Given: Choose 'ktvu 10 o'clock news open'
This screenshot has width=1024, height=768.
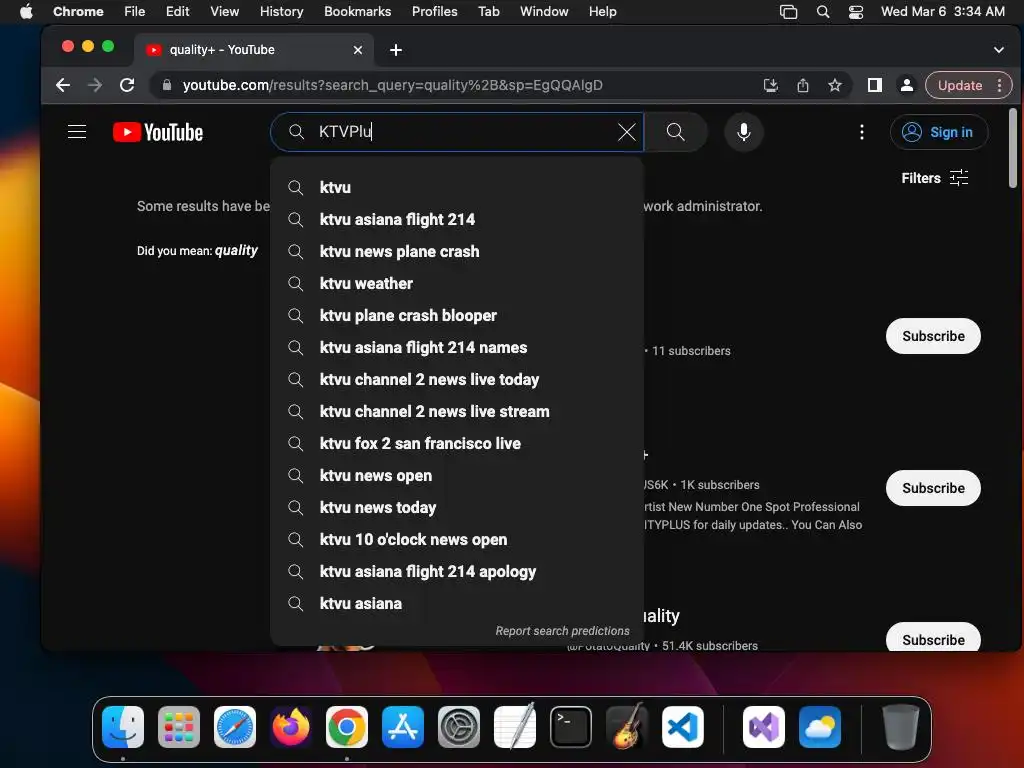Looking at the screenshot, I should click(x=456, y=539).
